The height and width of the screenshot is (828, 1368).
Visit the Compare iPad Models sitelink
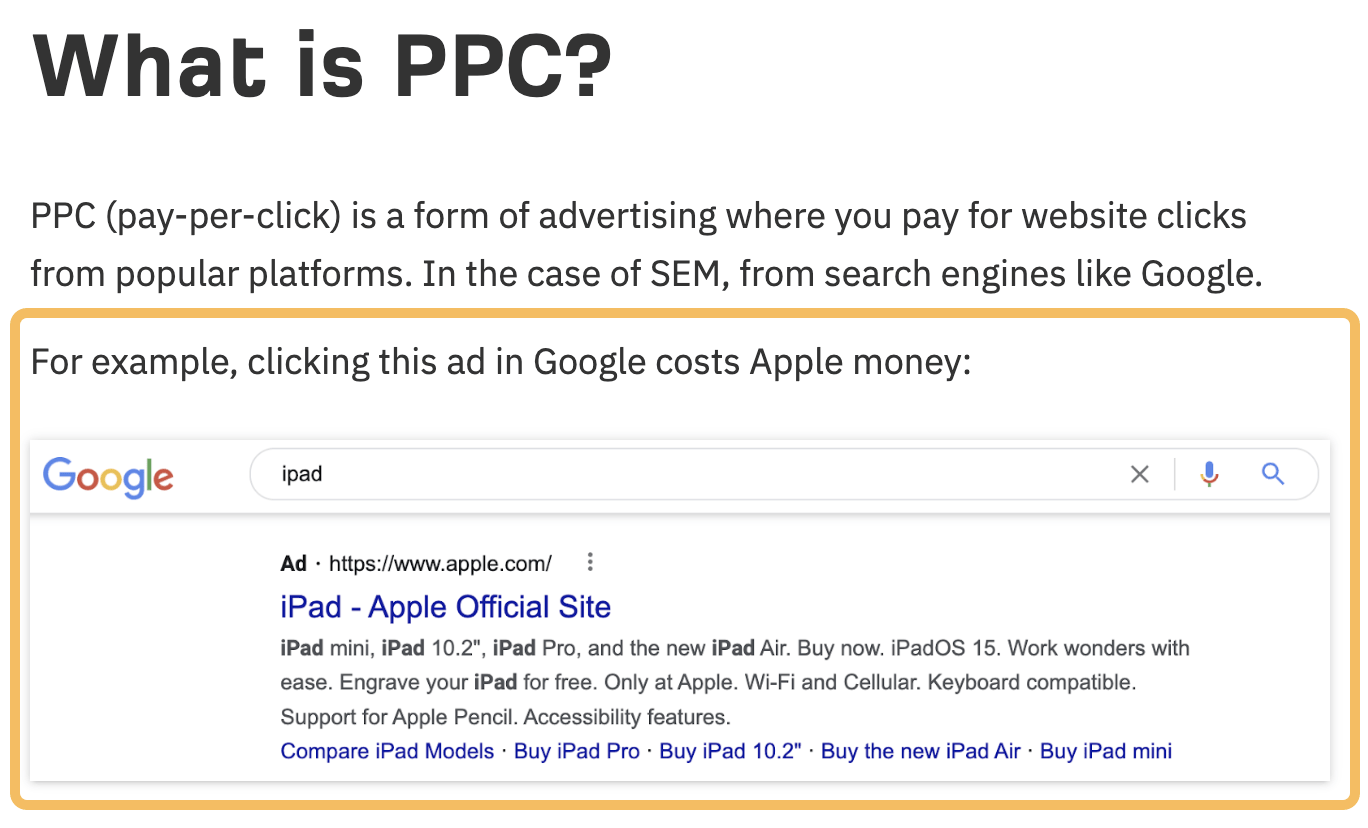387,751
